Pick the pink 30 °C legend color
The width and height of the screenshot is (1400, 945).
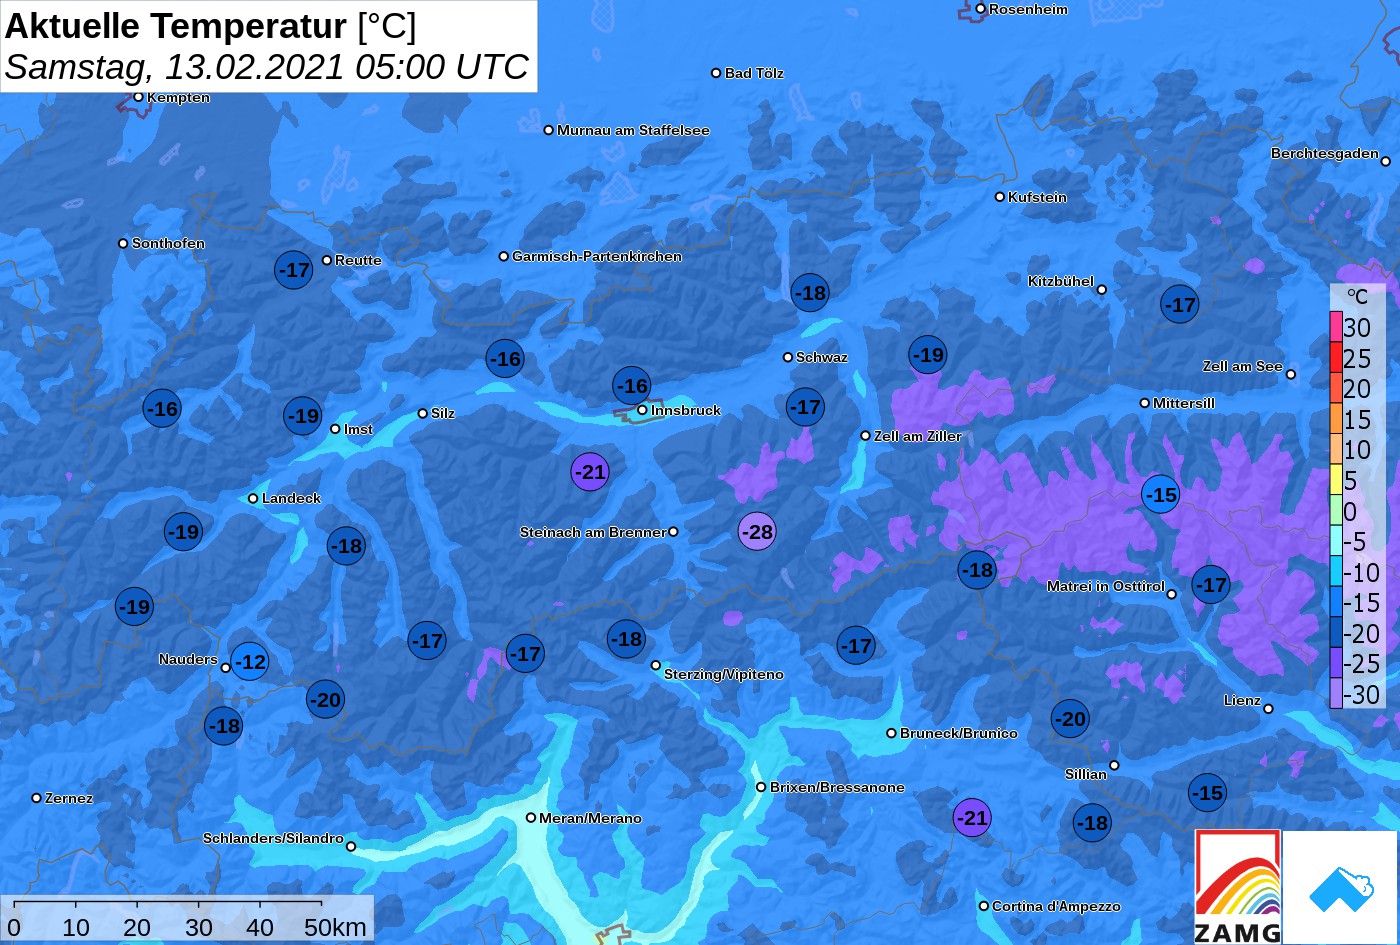click(1336, 327)
